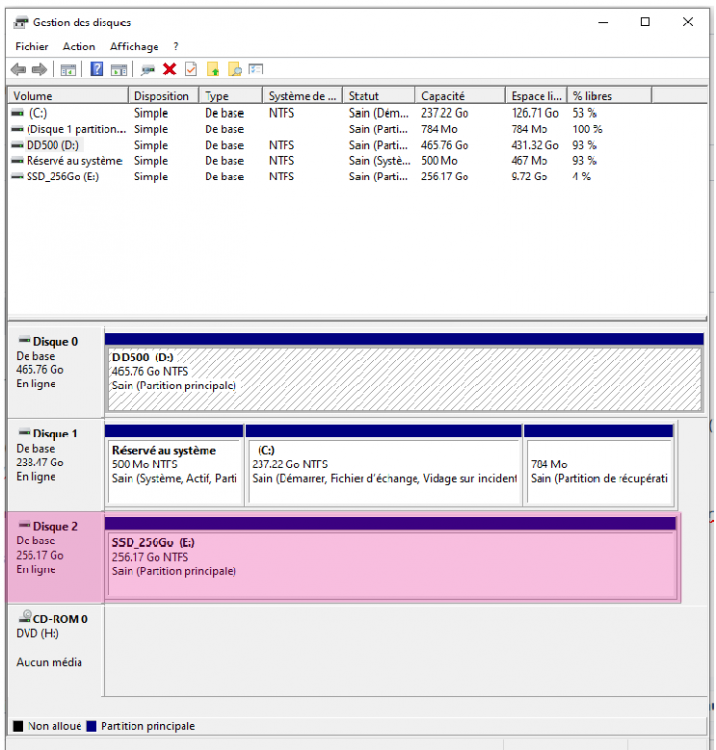Sort list by Volume column header
This screenshot has width=716, height=750.
click(x=68, y=96)
